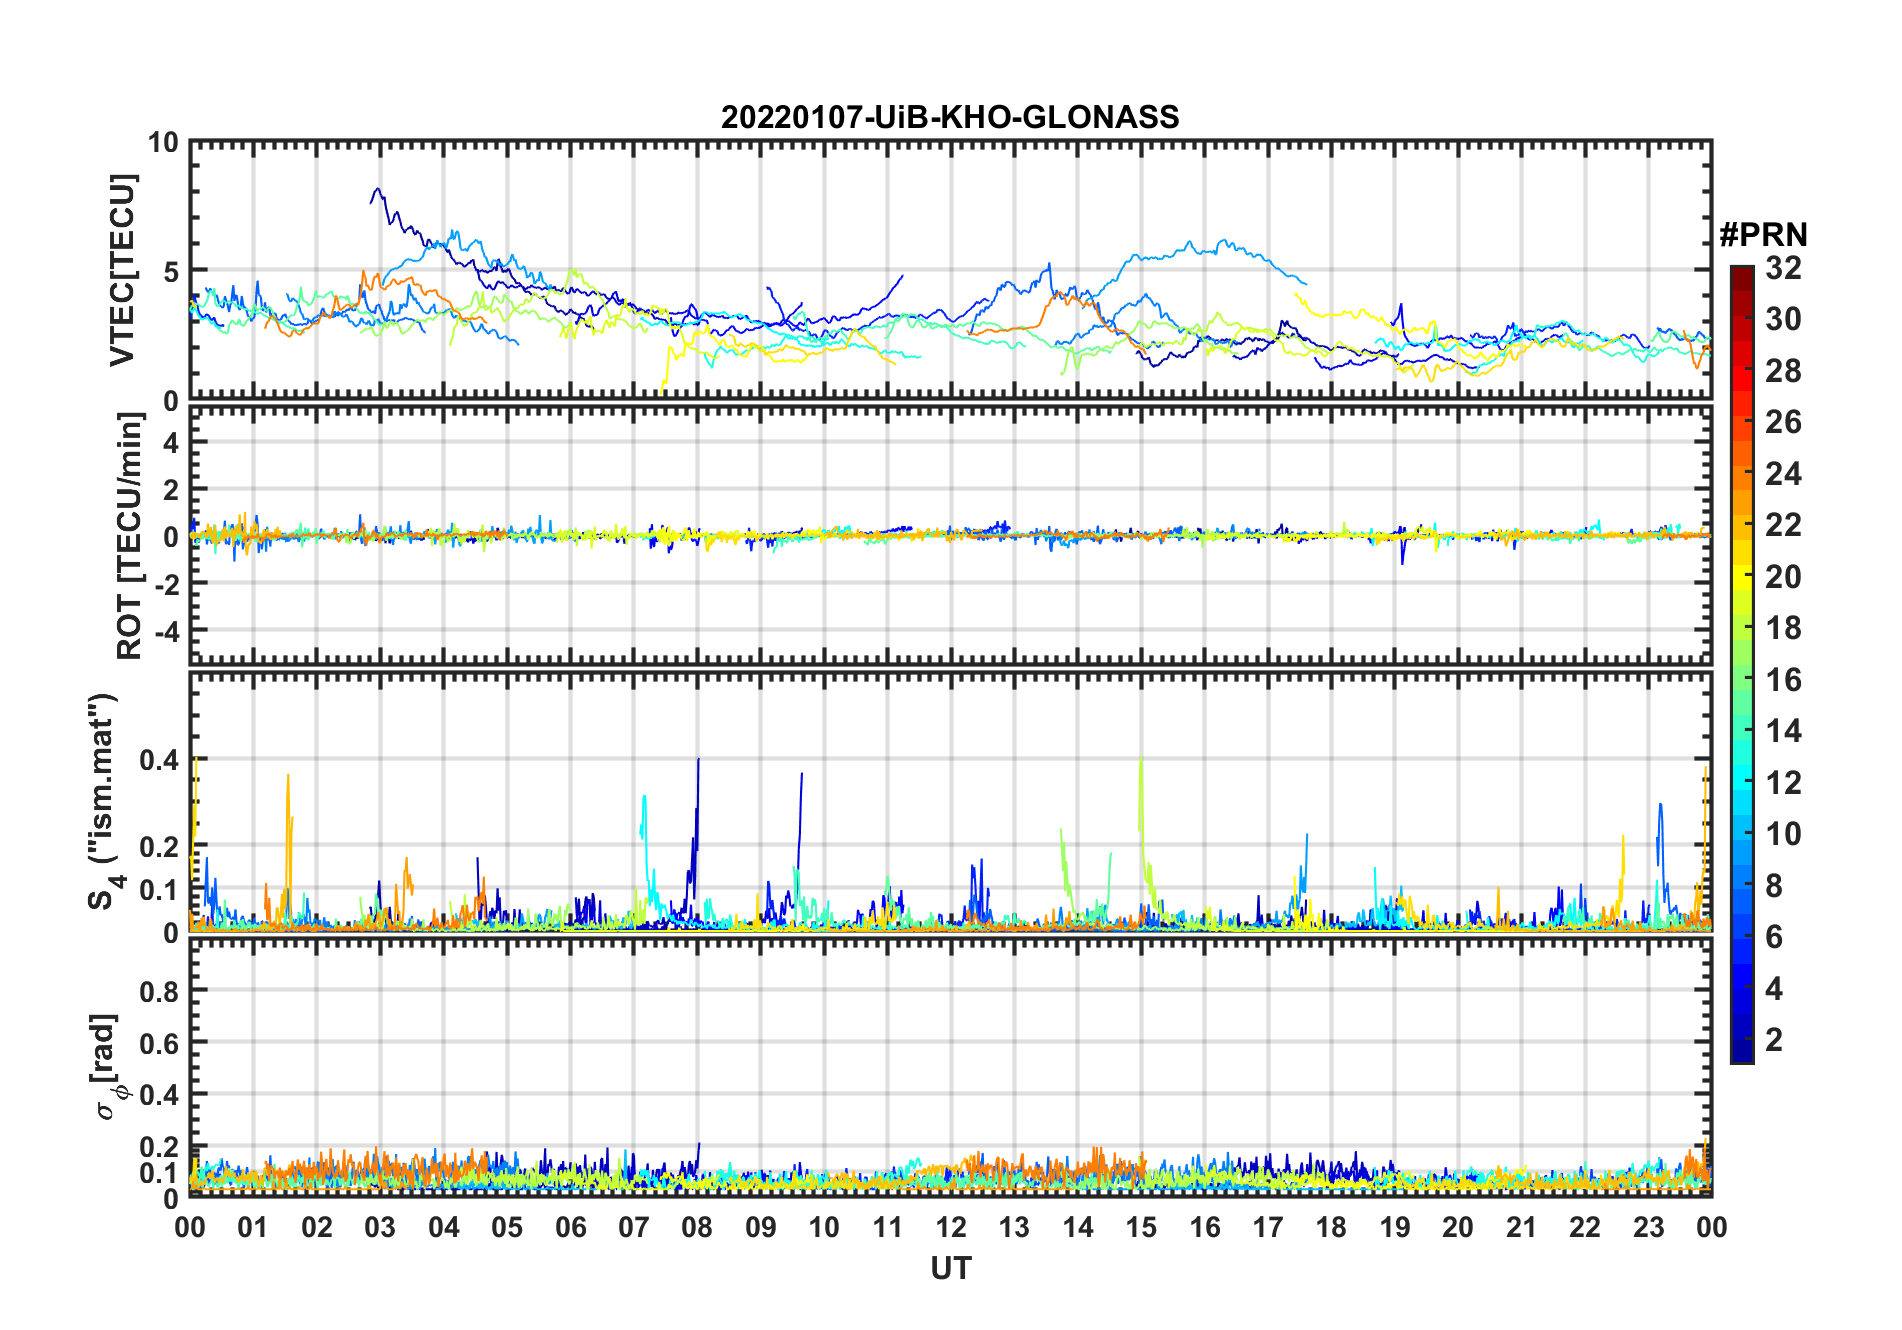
Task: Click the dark blue VTEC peak near 03 UT
Action: click(x=377, y=190)
